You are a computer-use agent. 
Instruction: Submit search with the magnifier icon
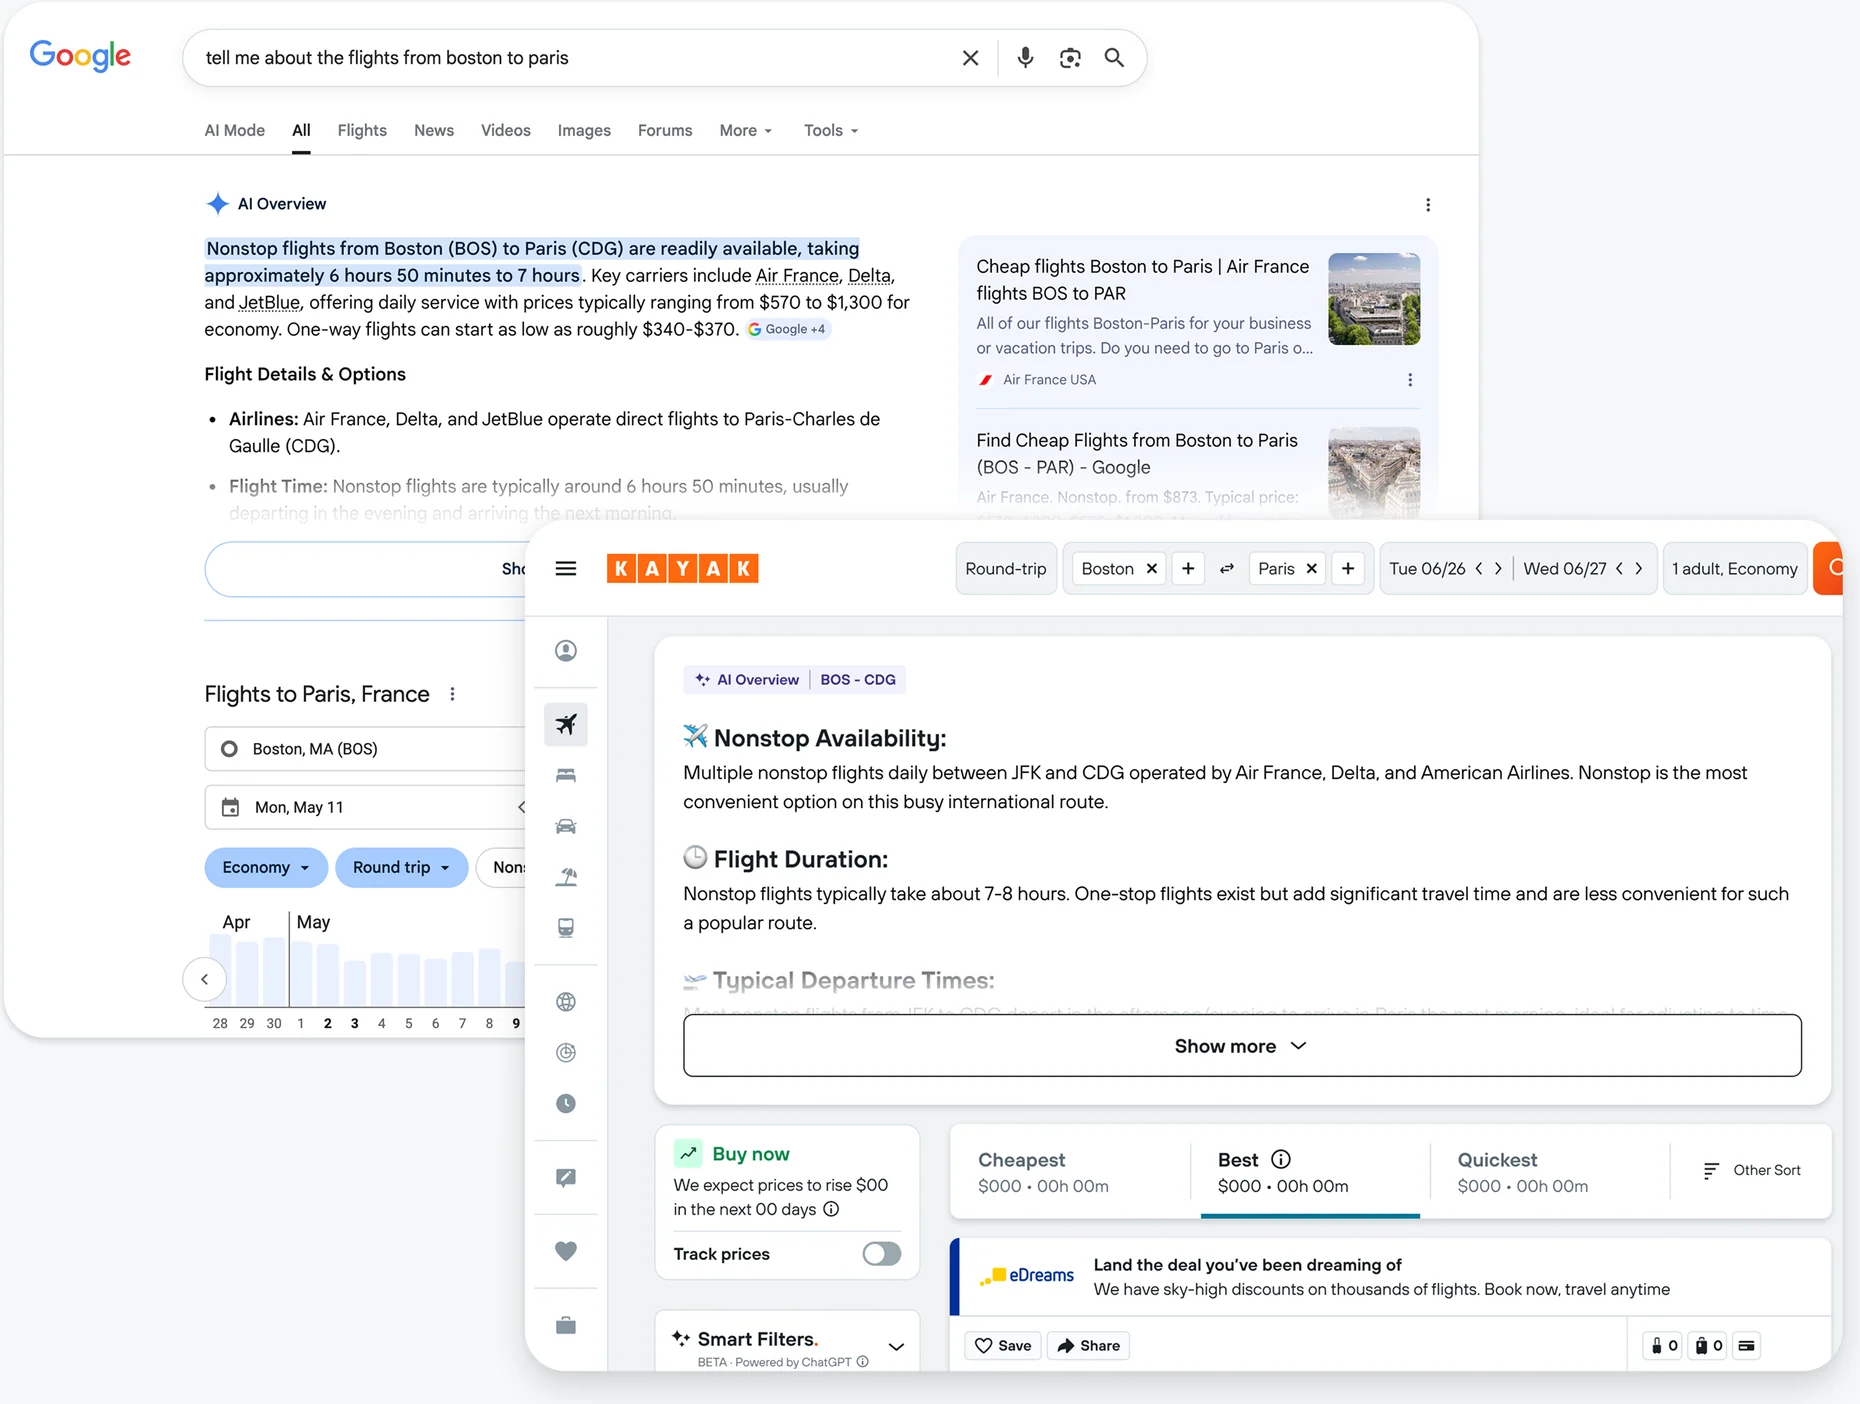click(1114, 58)
